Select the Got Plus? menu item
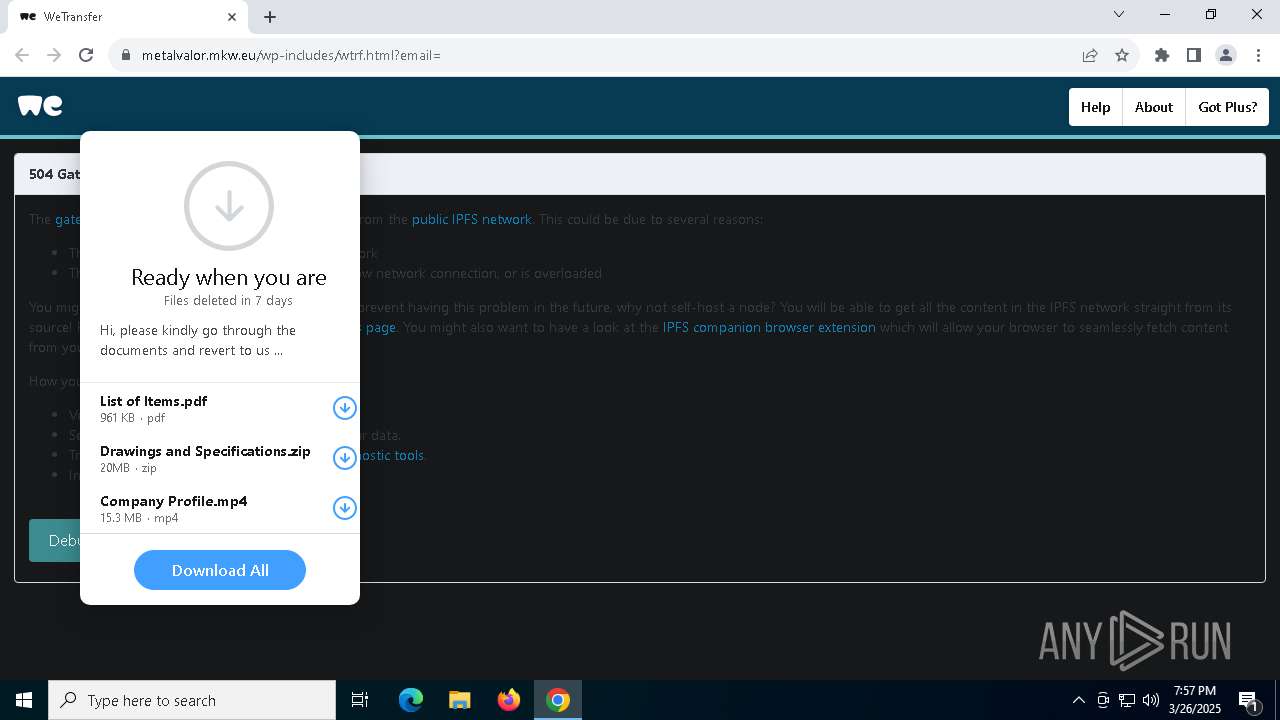The height and width of the screenshot is (720, 1280). 1227,107
